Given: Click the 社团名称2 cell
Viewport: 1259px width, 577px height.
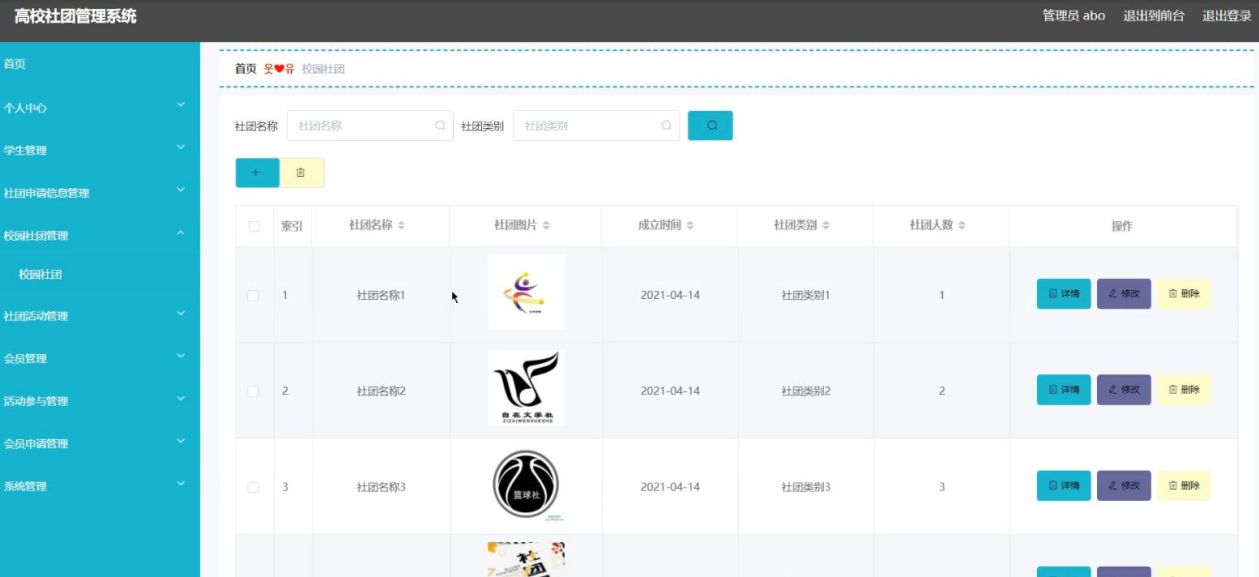Looking at the screenshot, I should click(381, 391).
